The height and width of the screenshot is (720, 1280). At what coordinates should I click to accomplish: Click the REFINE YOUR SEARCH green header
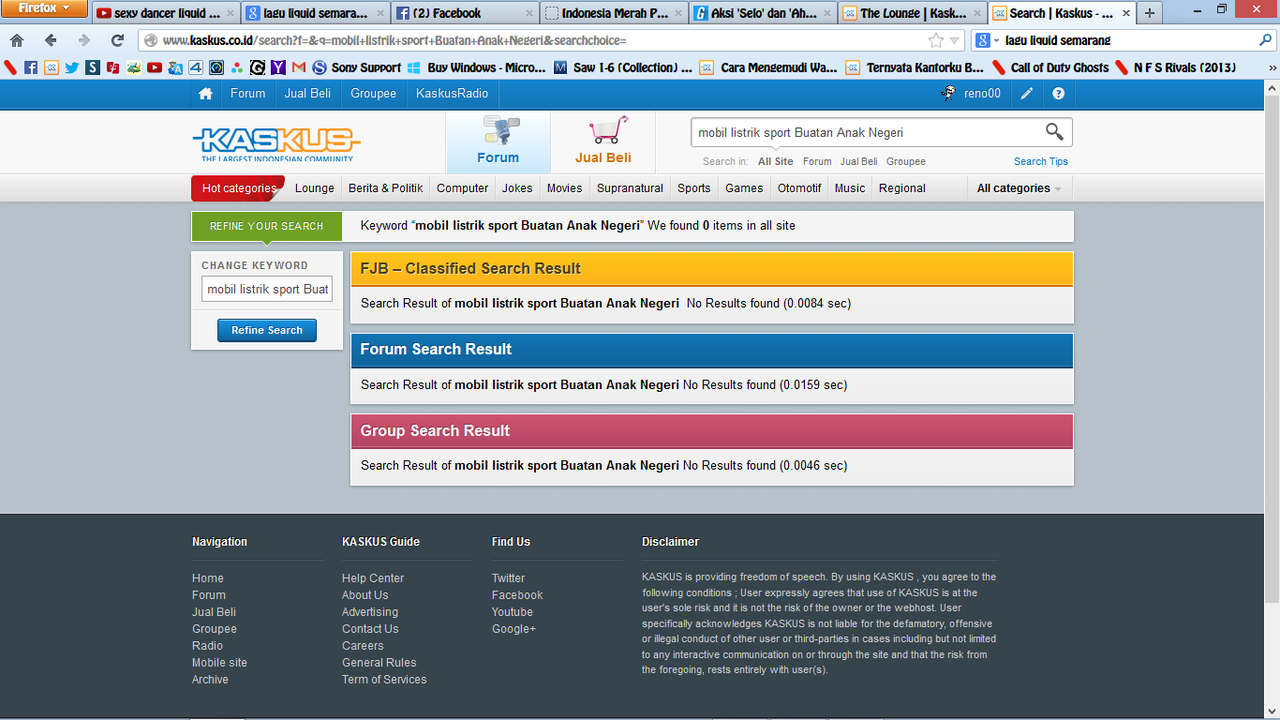267,226
